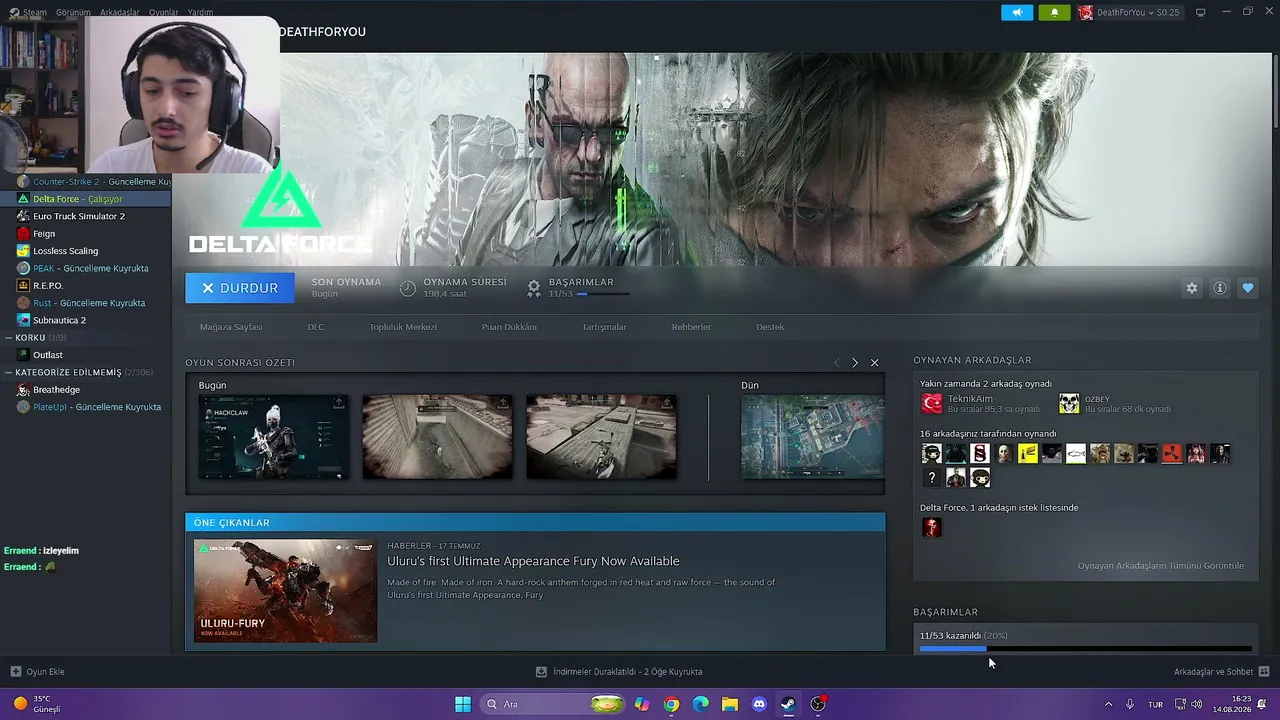Image resolution: width=1280 pixels, height=720 pixels.
Task: Click the Outlast game icon
Action: pyautogui.click(x=23, y=355)
